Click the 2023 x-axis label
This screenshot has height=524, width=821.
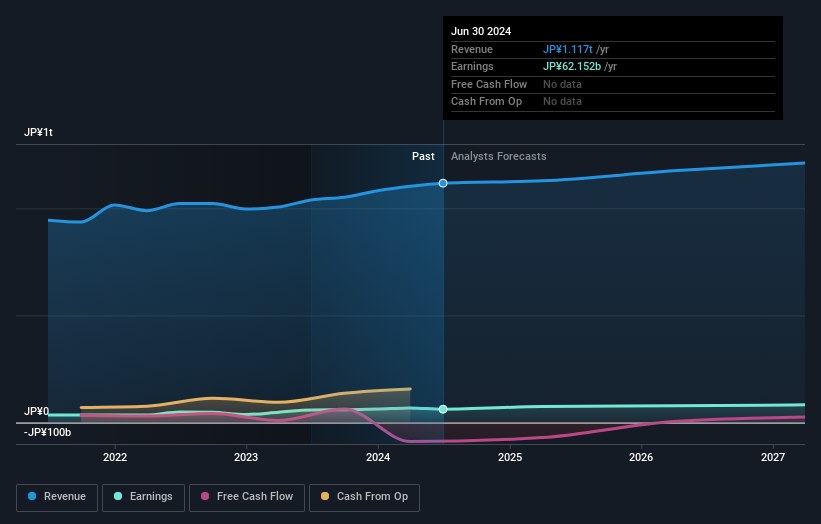click(246, 457)
